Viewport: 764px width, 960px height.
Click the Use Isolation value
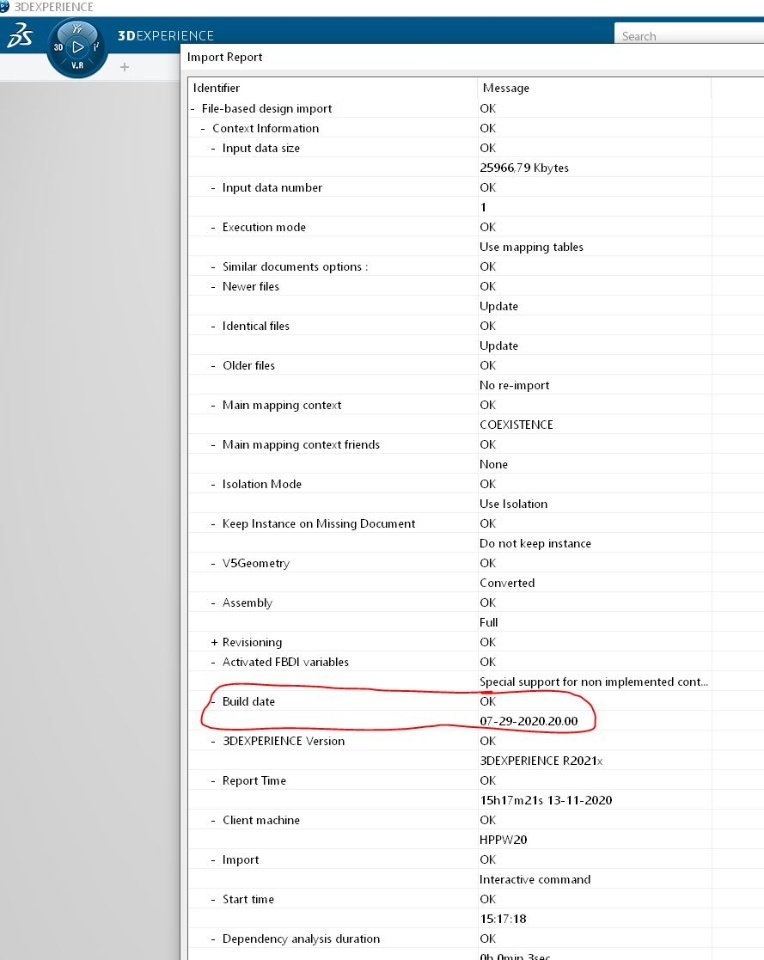(514, 504)
